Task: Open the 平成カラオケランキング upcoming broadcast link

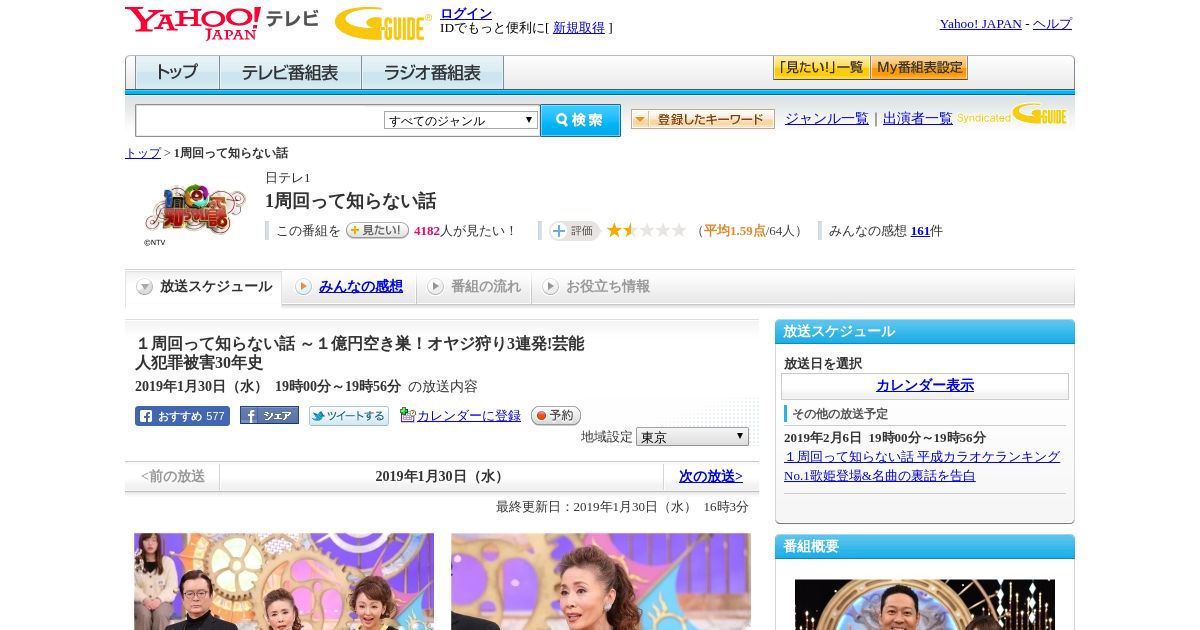Action: point(922,466)
